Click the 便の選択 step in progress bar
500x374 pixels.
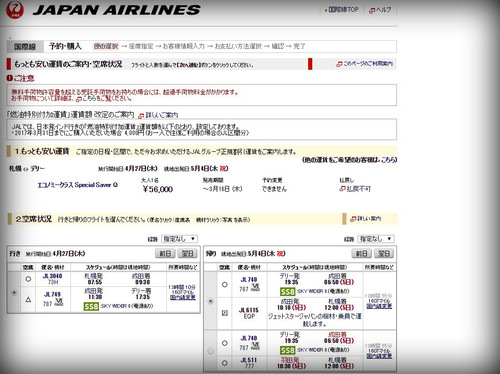pyautogui.click(x=106, y=46)
